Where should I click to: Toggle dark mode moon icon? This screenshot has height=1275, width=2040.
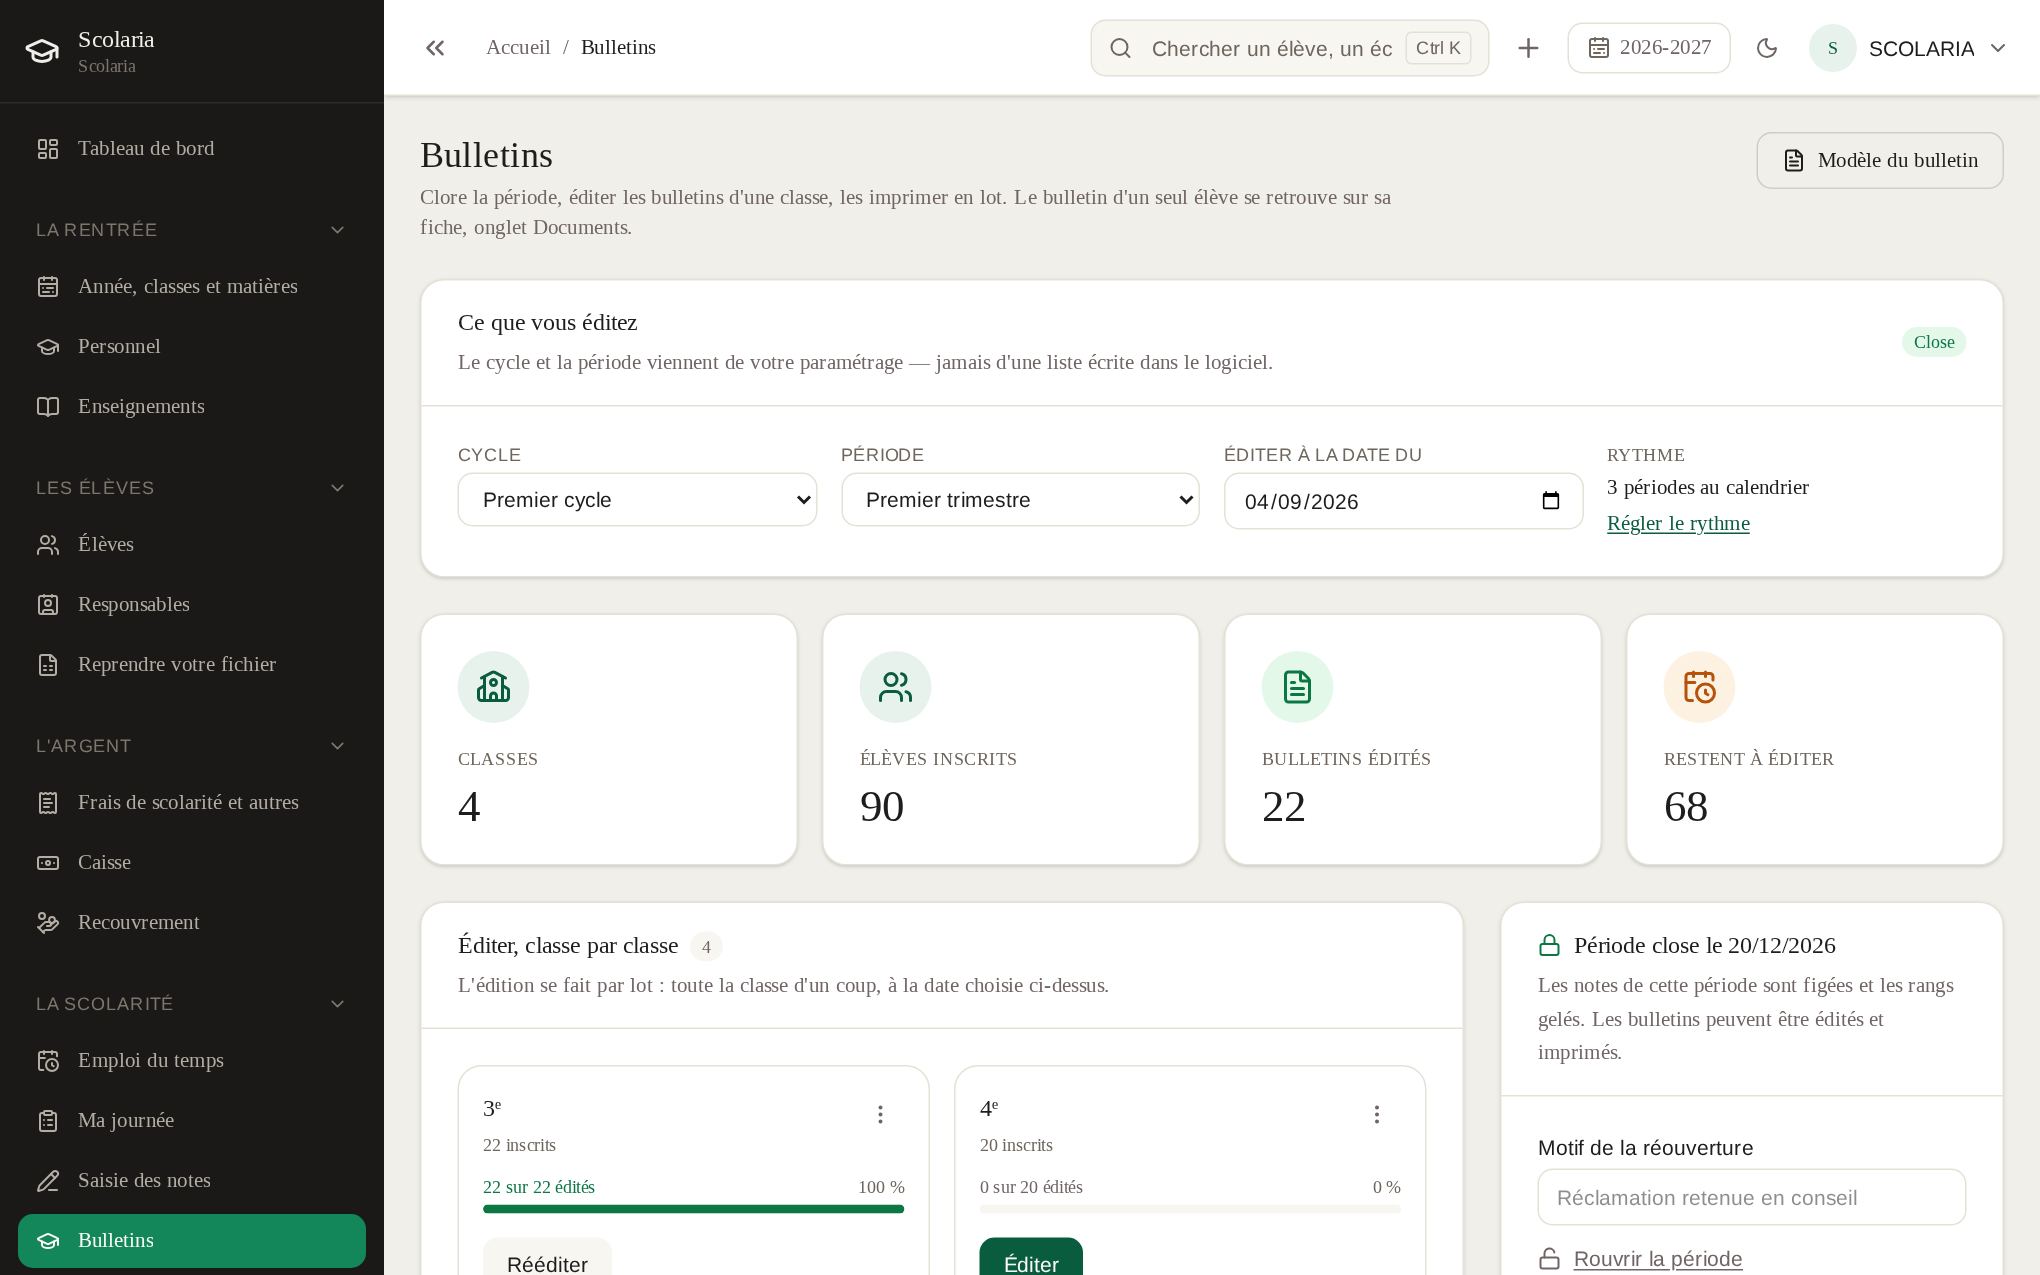(1767, 48)
